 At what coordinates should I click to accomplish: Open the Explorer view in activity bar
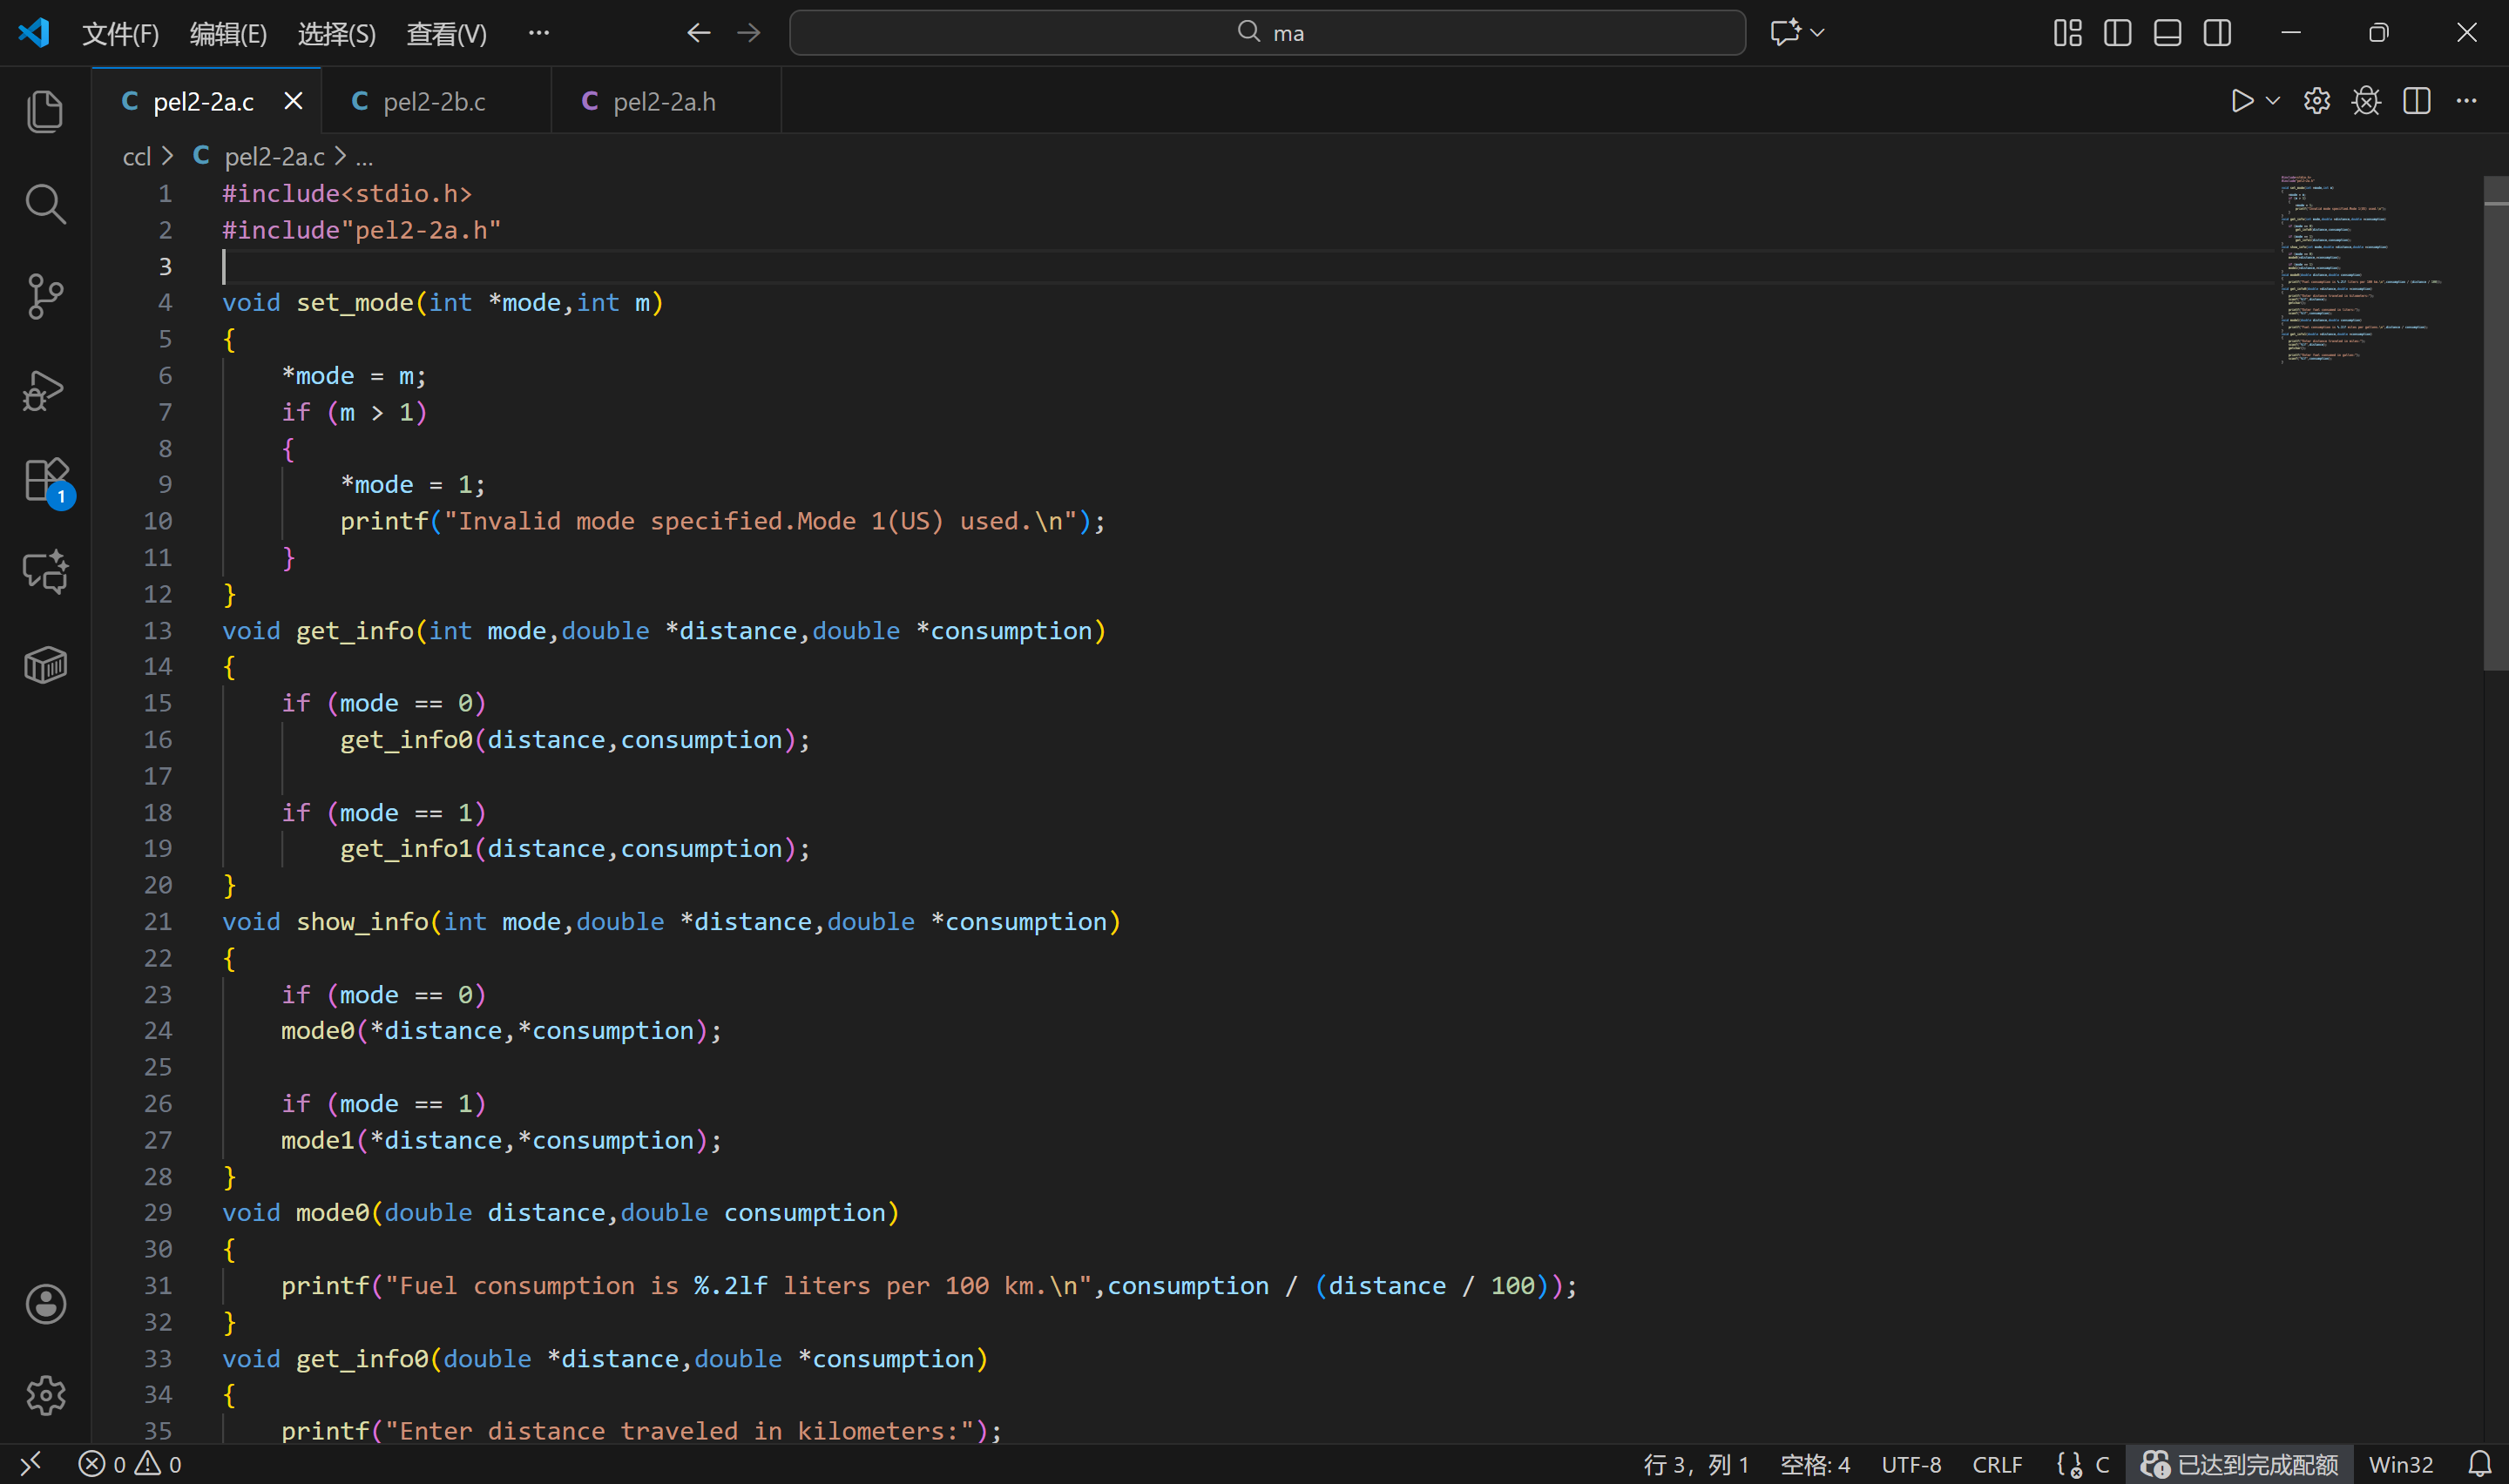pos(45,111)
